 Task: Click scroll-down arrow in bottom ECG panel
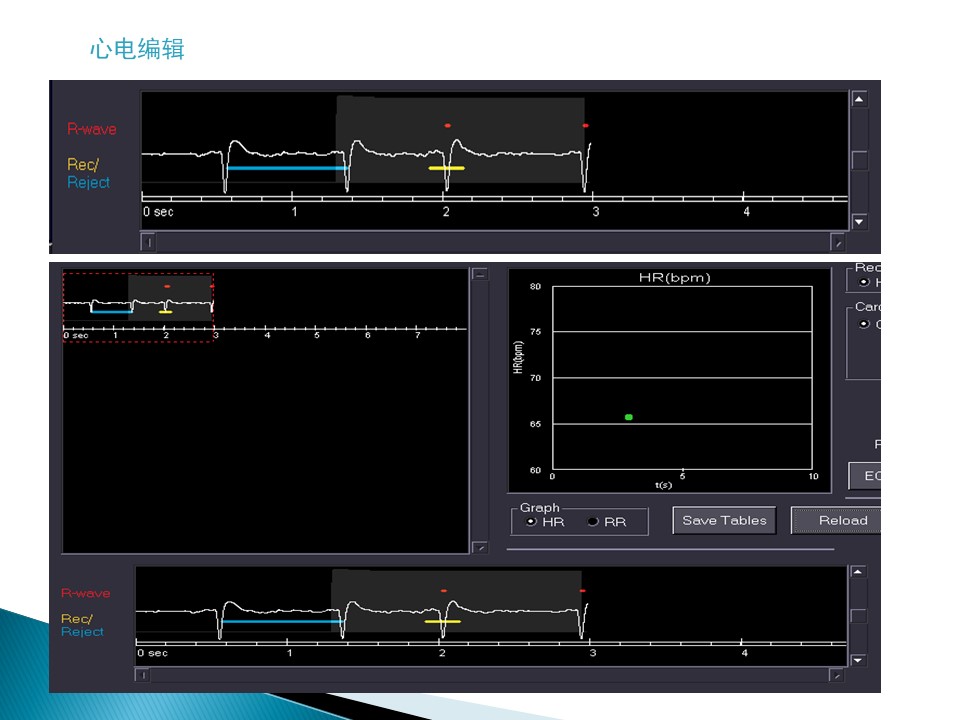857,660
